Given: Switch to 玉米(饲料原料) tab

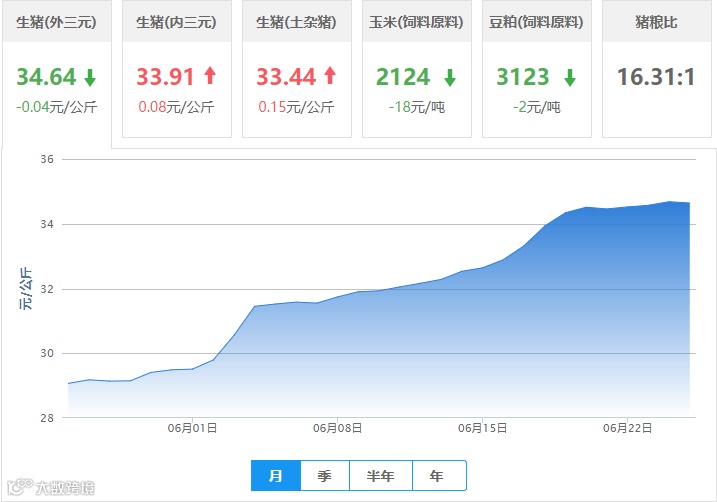Looking at the screenshot, I should click(417, 69).
